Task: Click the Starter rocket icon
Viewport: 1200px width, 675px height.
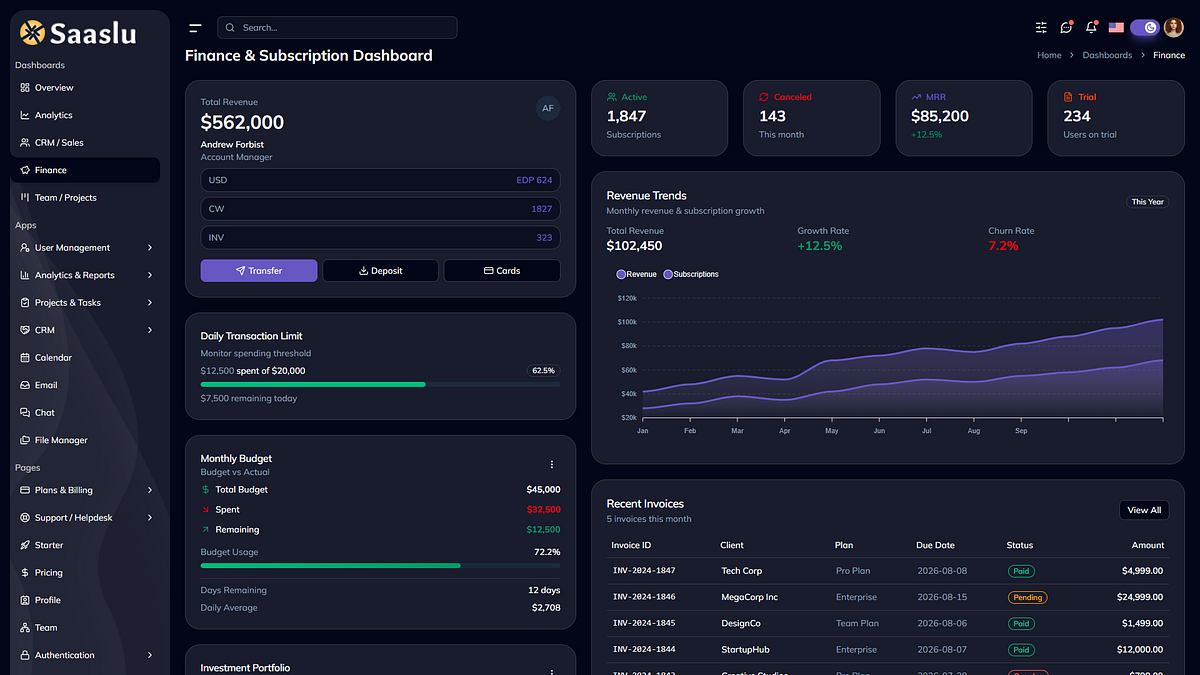Action: [25, 545]
